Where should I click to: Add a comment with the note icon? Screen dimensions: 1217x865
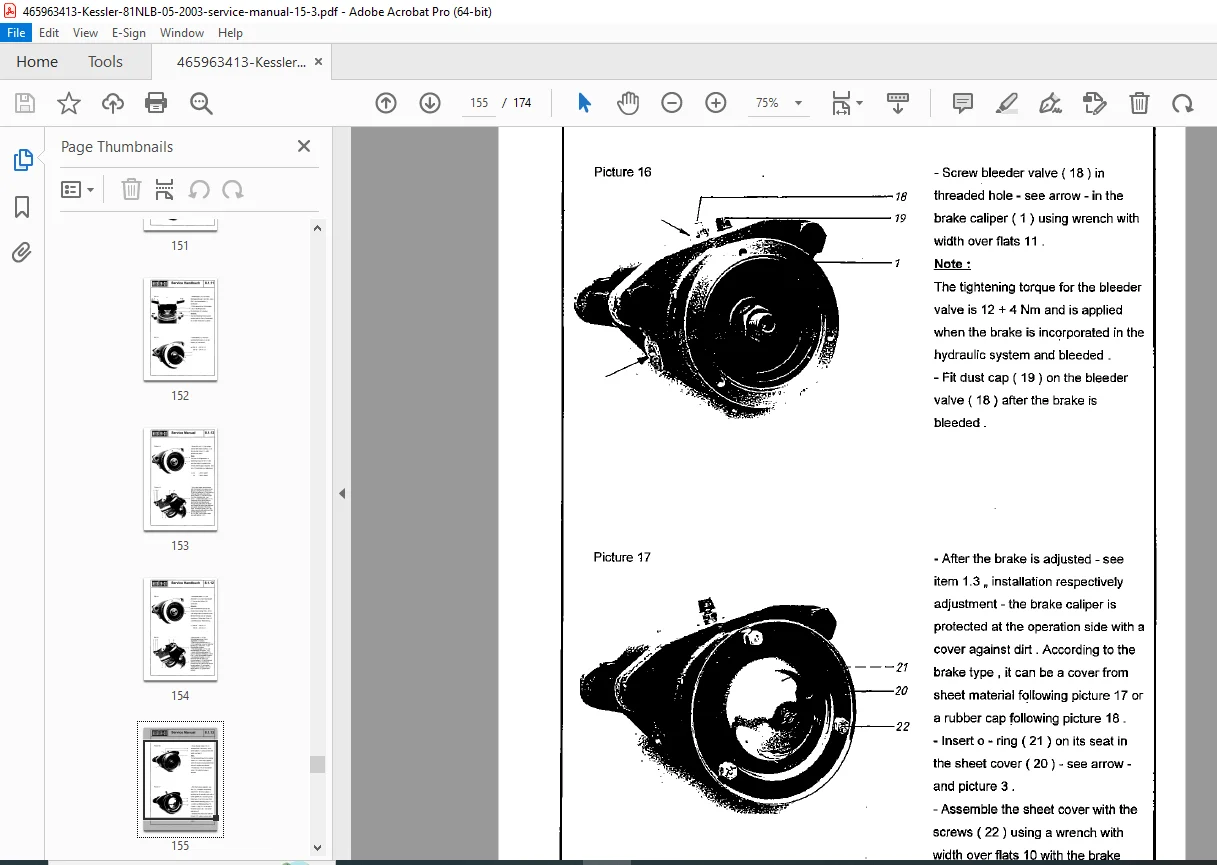point(963,103)
